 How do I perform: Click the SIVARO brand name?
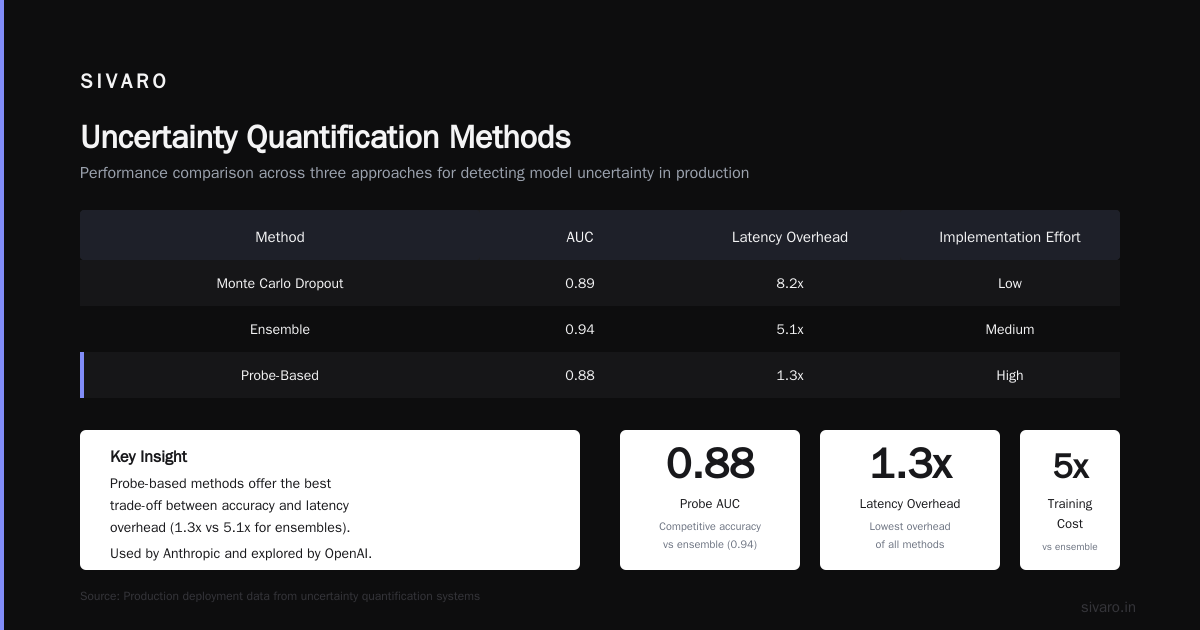(124, 82)
